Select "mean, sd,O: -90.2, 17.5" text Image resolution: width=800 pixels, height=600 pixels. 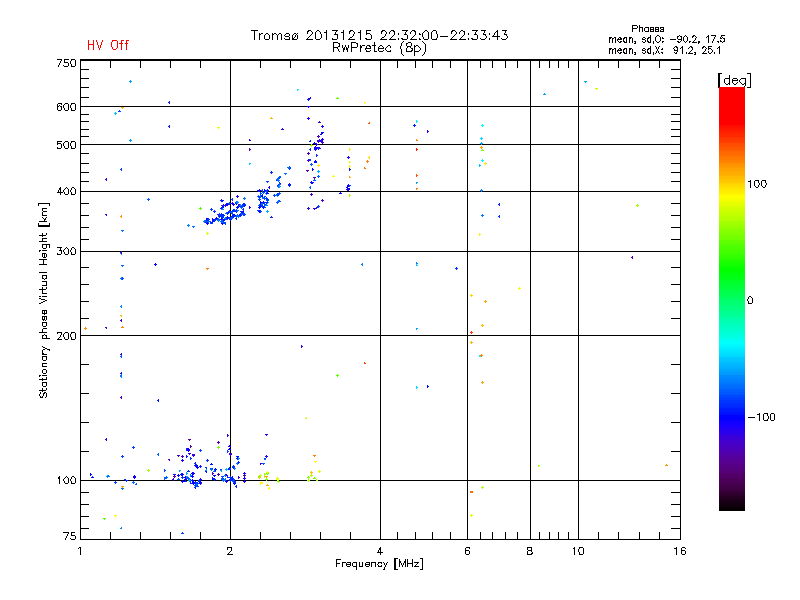[x=666, y=39]
